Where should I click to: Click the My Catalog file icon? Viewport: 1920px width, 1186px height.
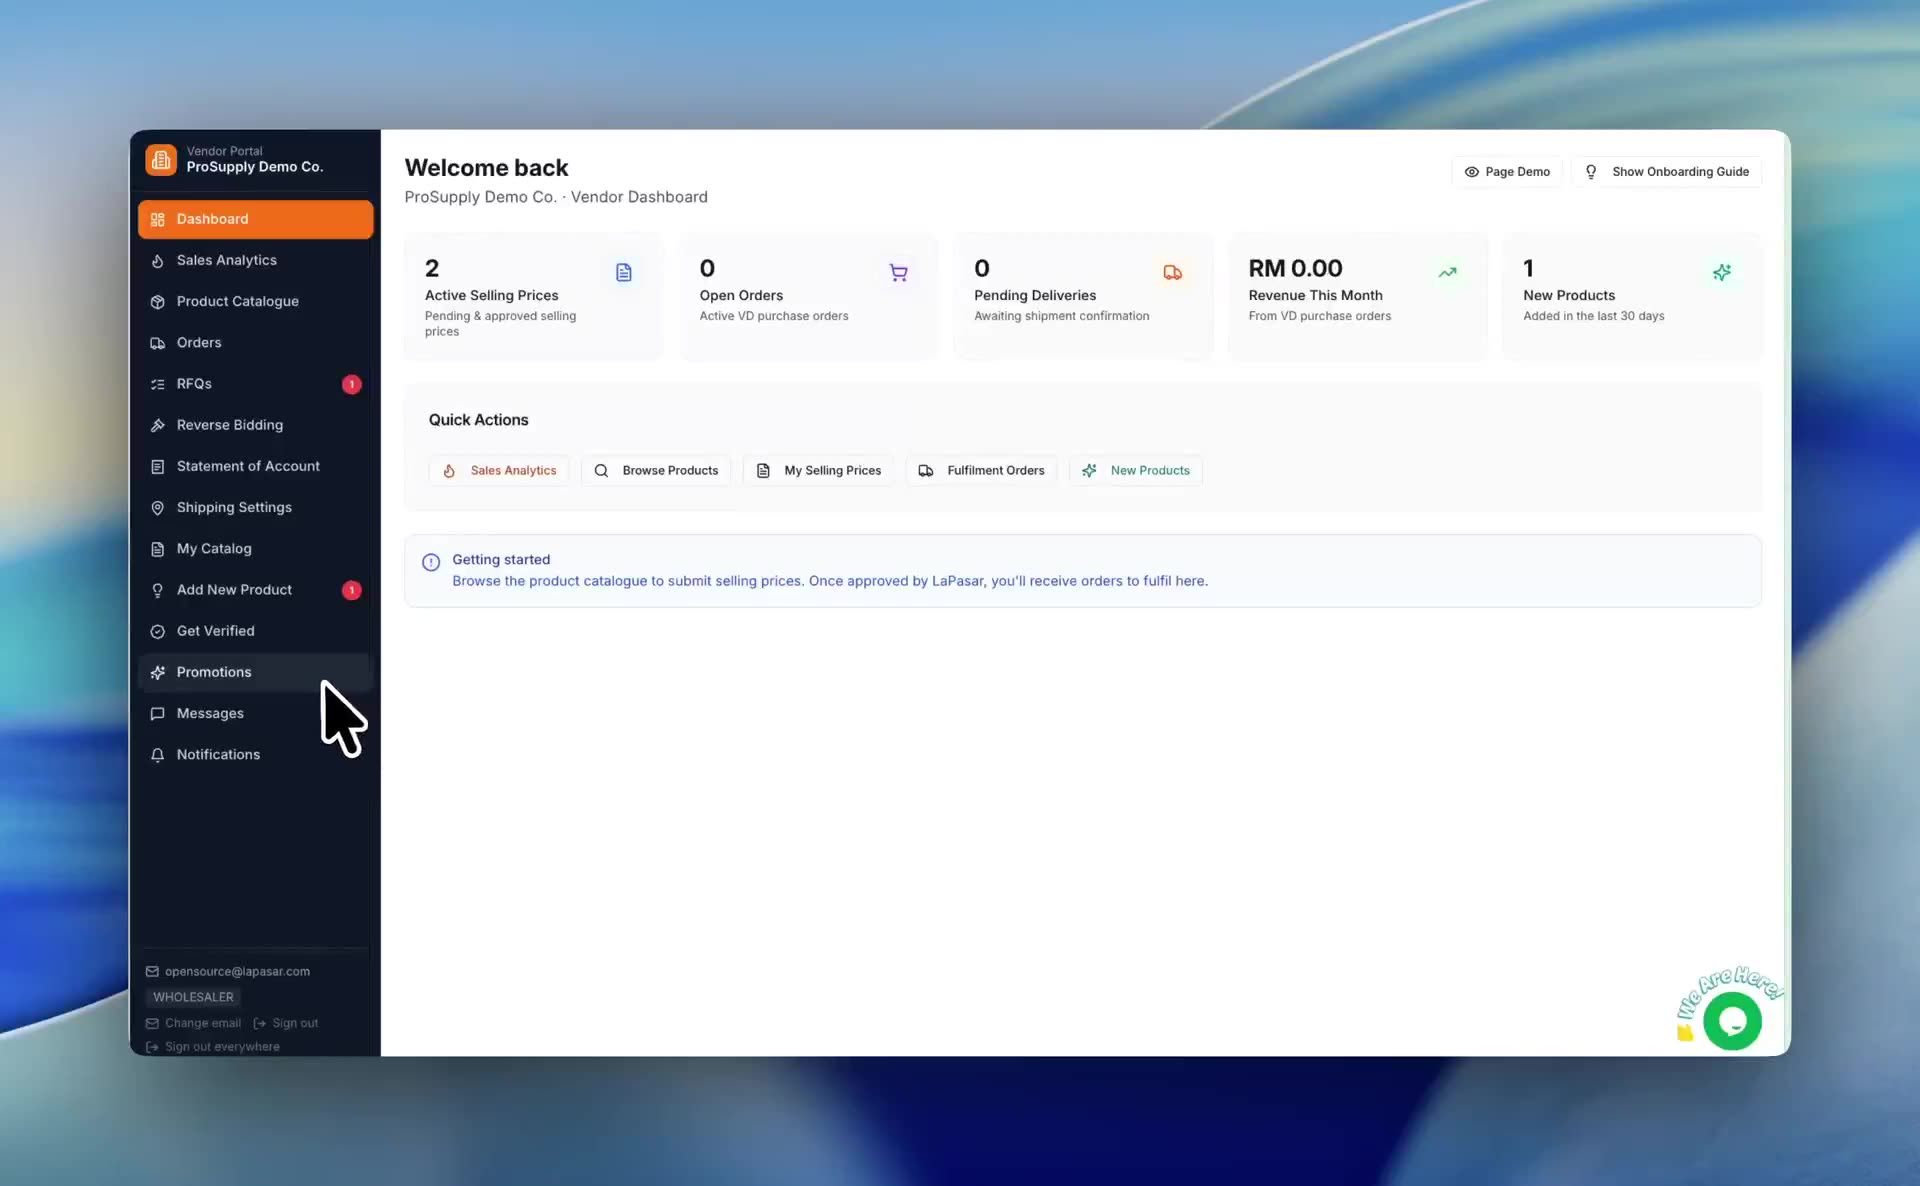click(157, 549)
